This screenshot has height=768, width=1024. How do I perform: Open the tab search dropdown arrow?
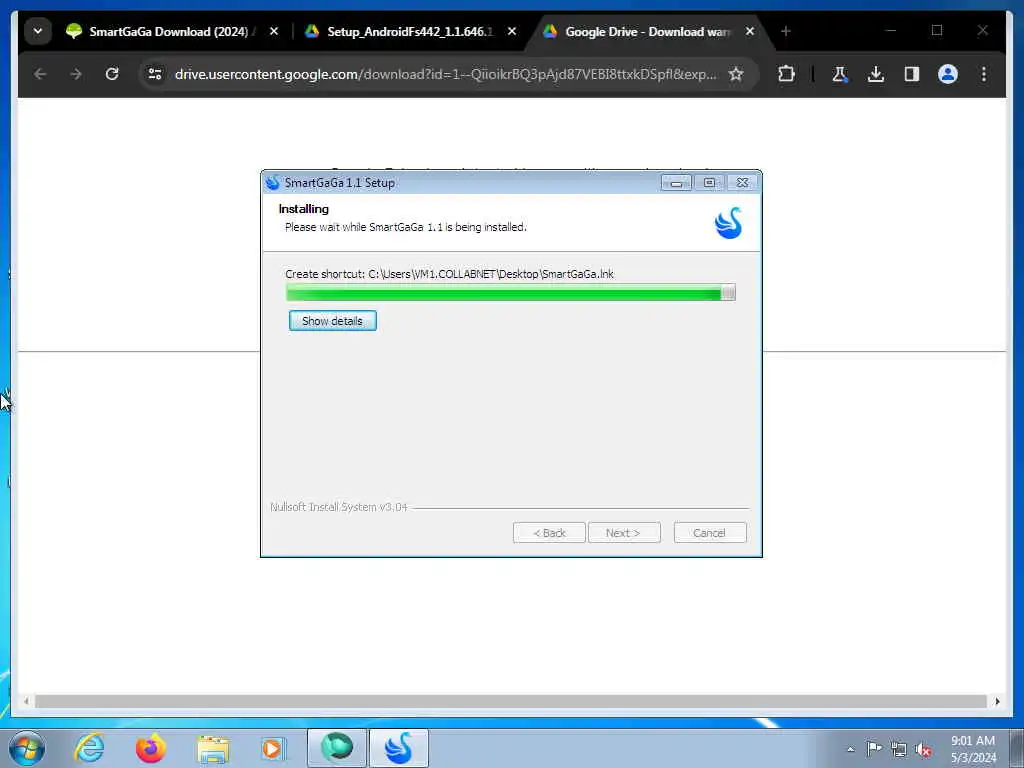point(38,31)
